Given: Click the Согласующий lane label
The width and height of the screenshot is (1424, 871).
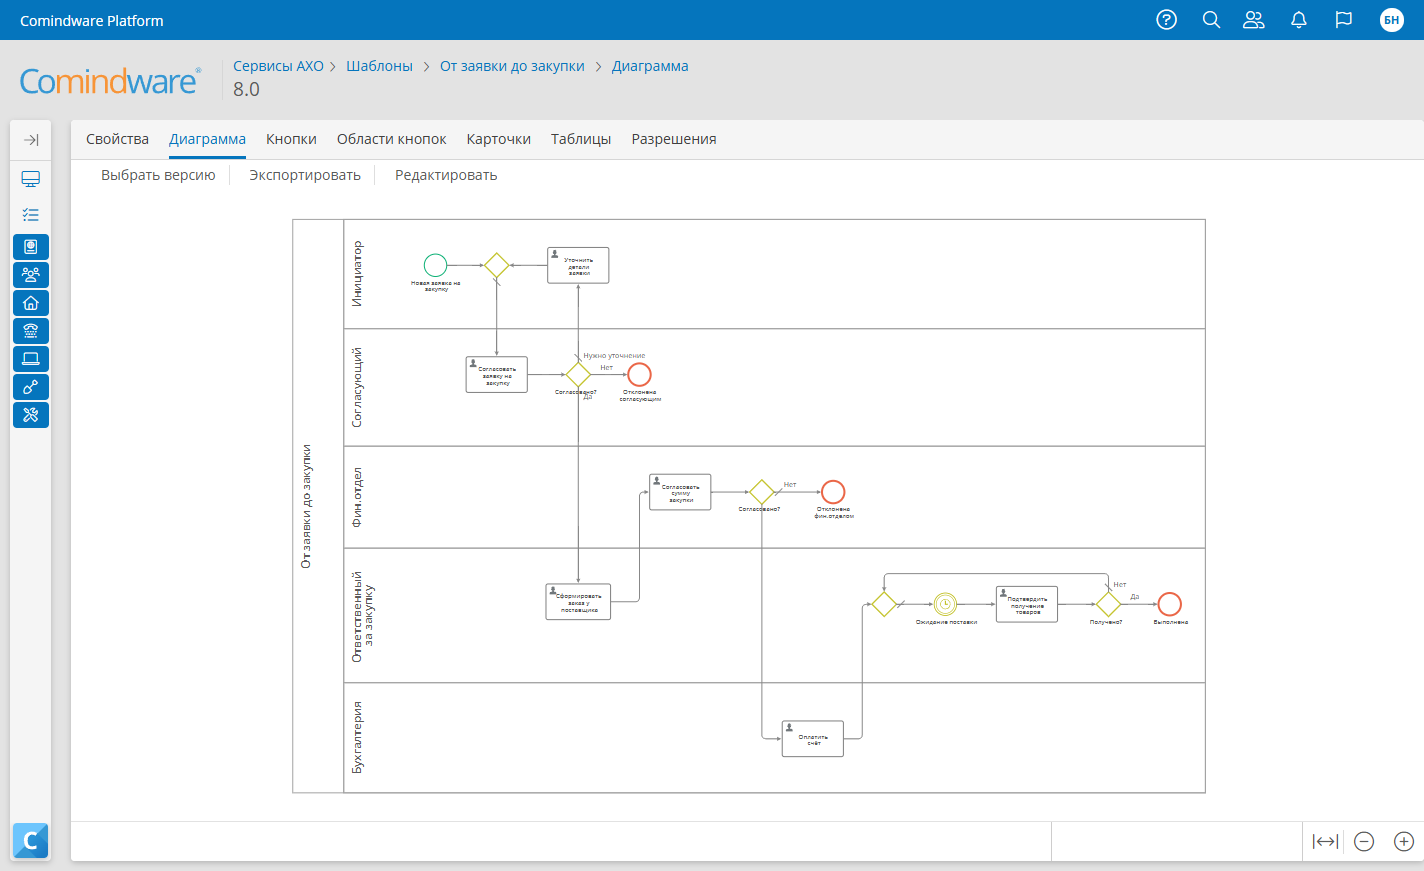Looking at the screenshot, I should (x=358, y=387).
